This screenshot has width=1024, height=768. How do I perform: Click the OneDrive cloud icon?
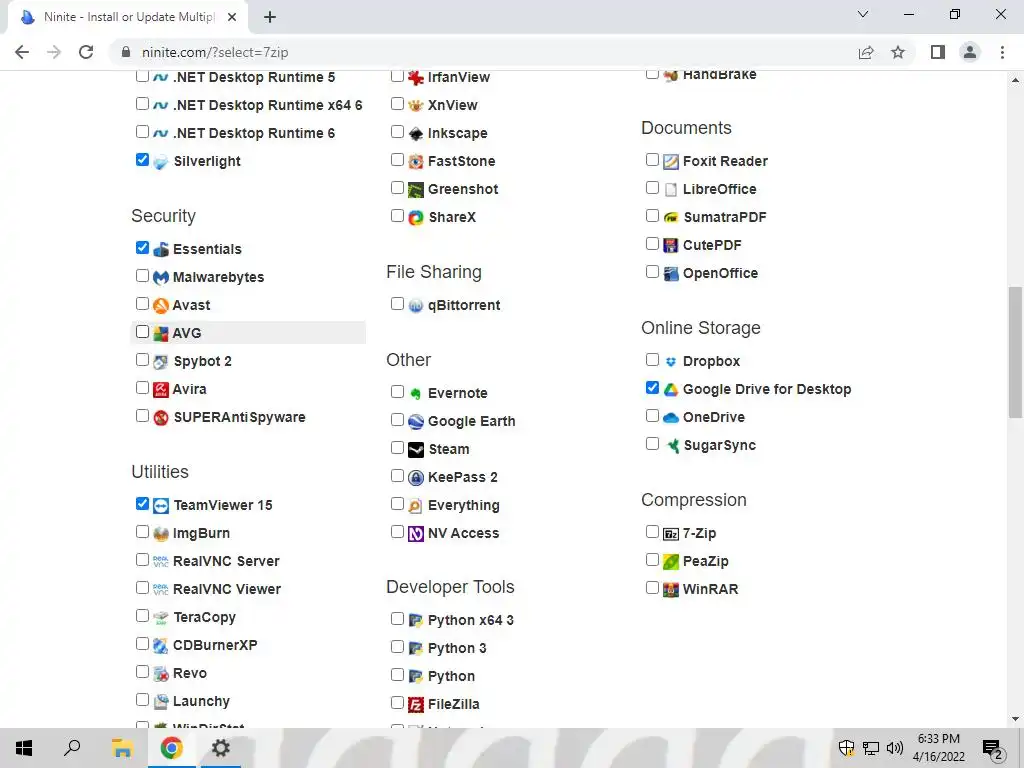coord(671,418)
